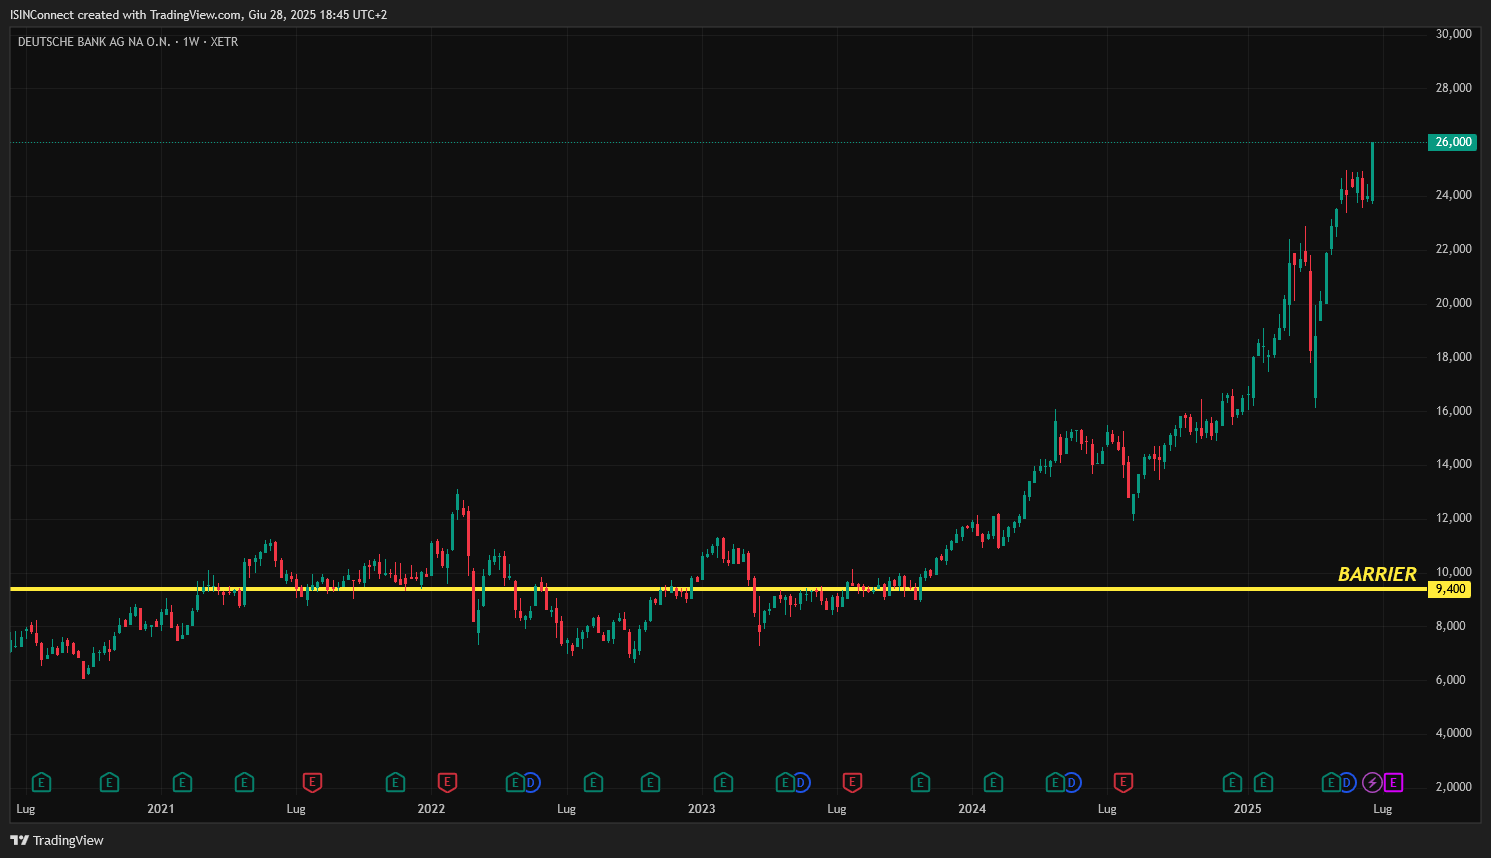The width and height of the screenshot is (1491, 858).
Task: Click the DEUTSCHE BANK AG NA O.N. symbol title
Action: [x=94, y=42]
